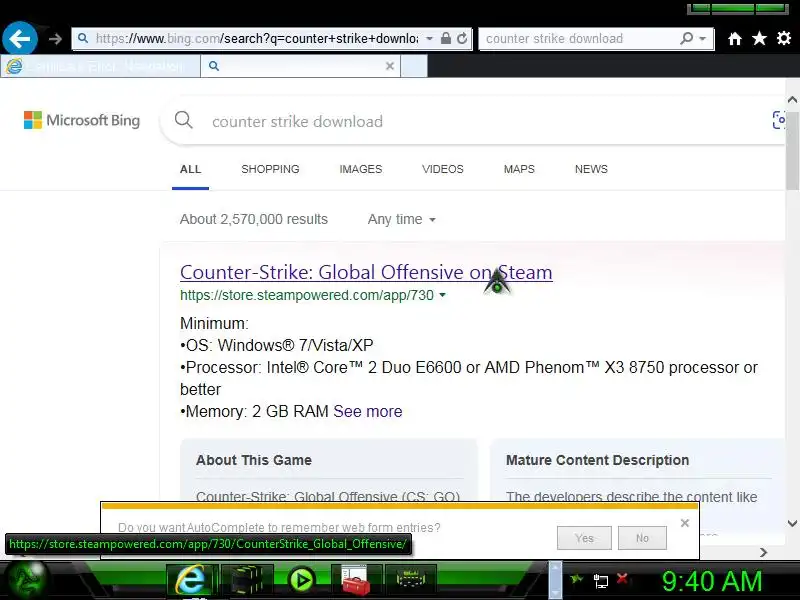Go back using the browser back arrow
Image resolution: width=800 pixels, height=600 pixels.
(x=20, y=39)
